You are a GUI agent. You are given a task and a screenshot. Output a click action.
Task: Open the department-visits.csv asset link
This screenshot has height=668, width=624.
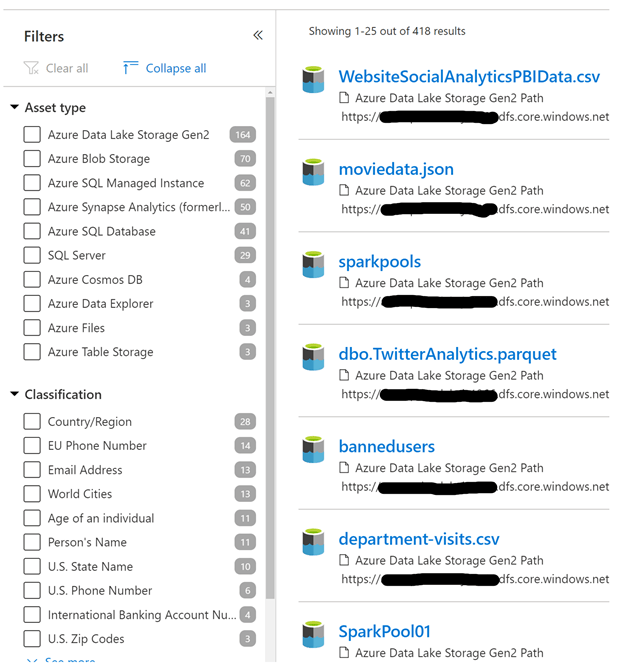point(419,539)
